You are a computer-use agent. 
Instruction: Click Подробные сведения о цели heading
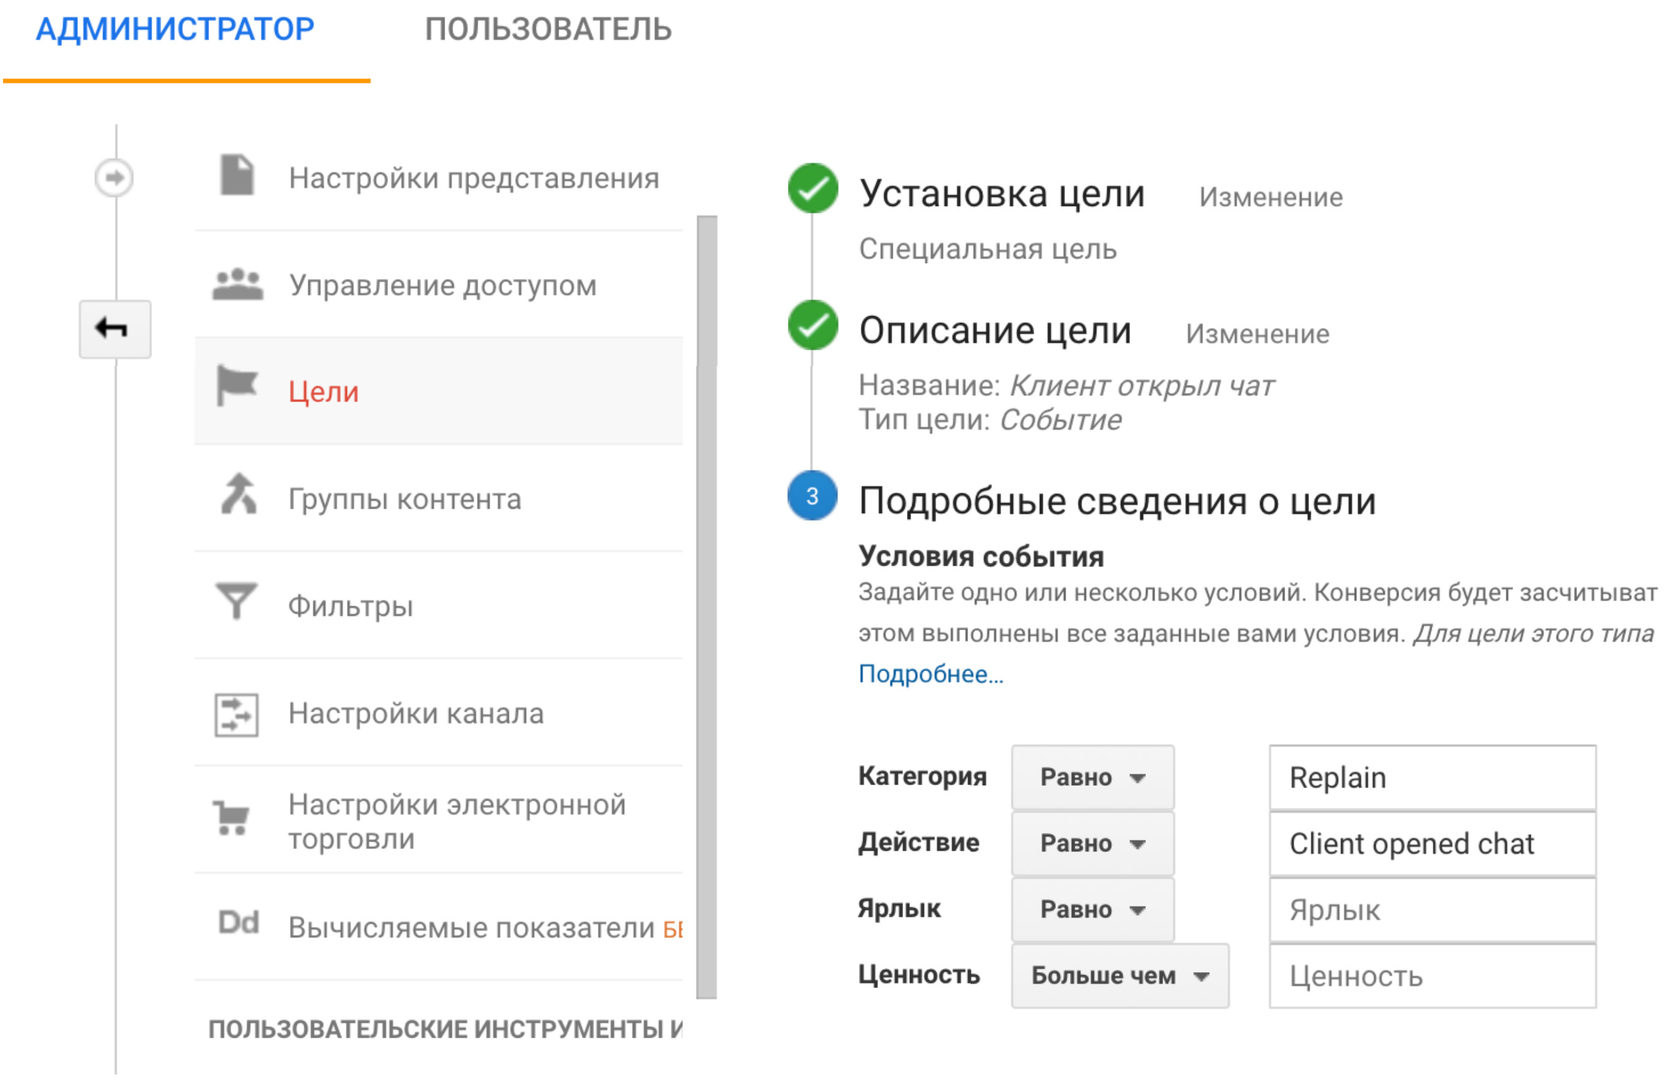[x=1117, y=501]
